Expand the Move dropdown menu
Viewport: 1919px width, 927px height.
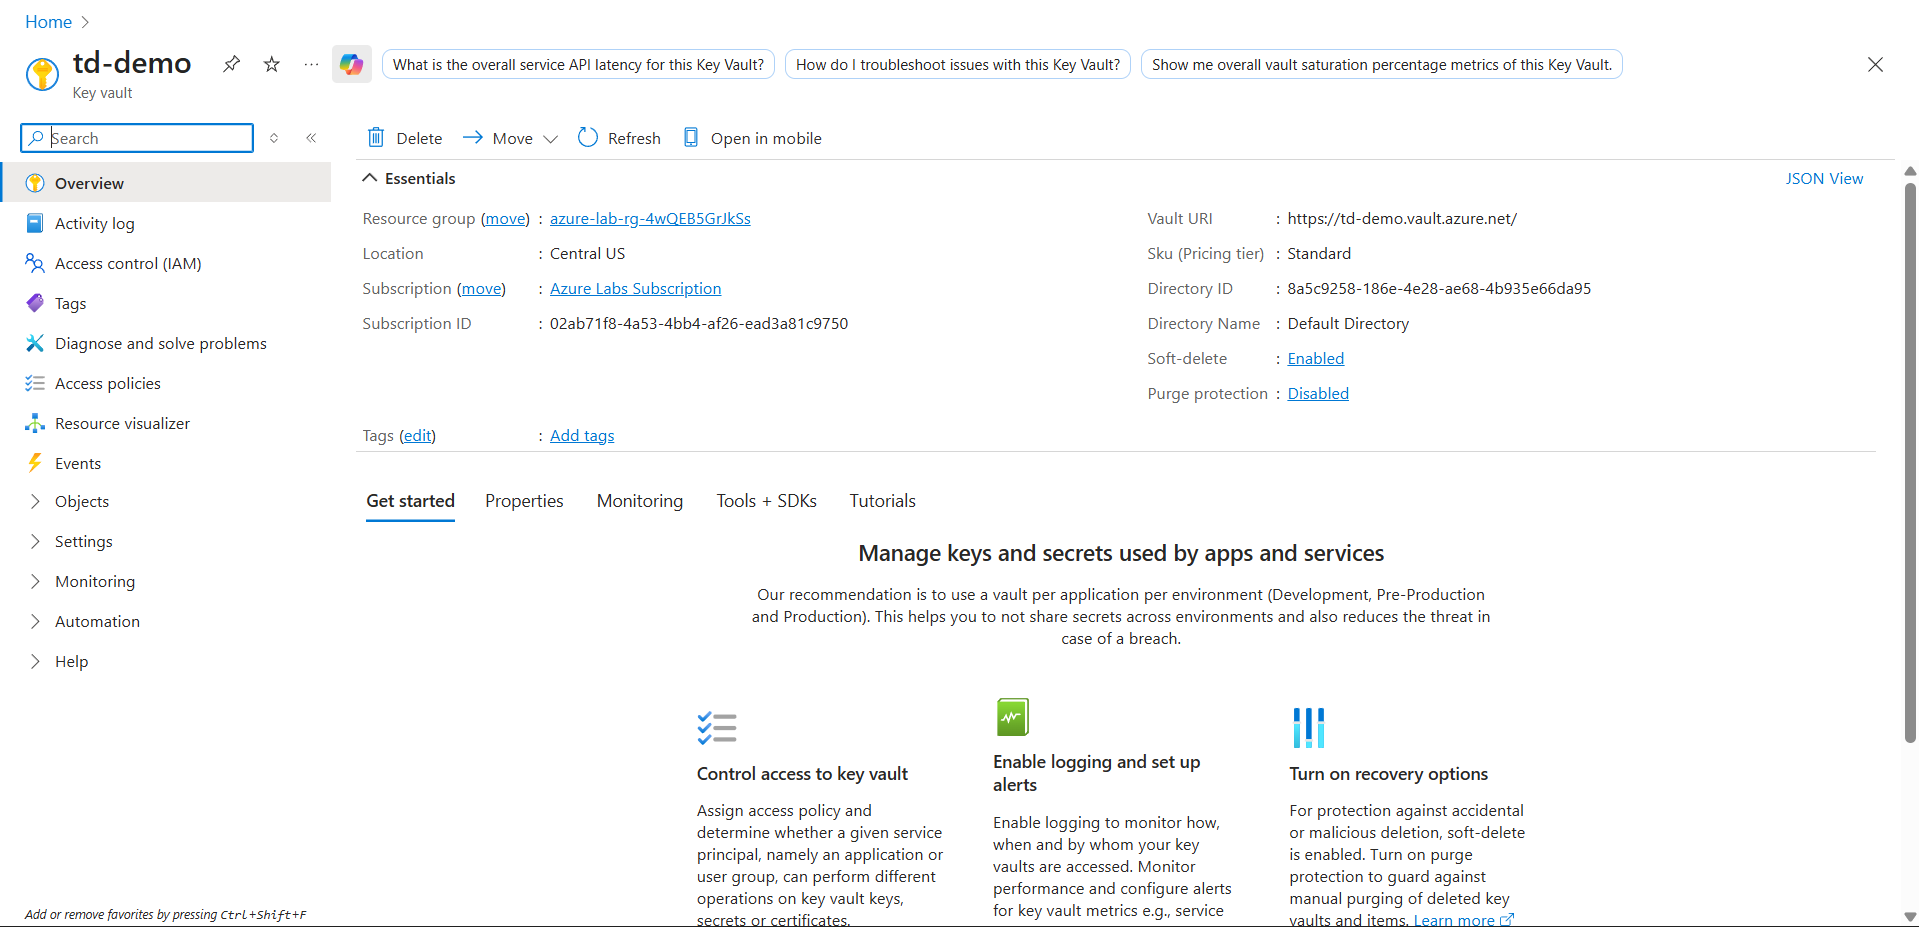coord(550,139)
